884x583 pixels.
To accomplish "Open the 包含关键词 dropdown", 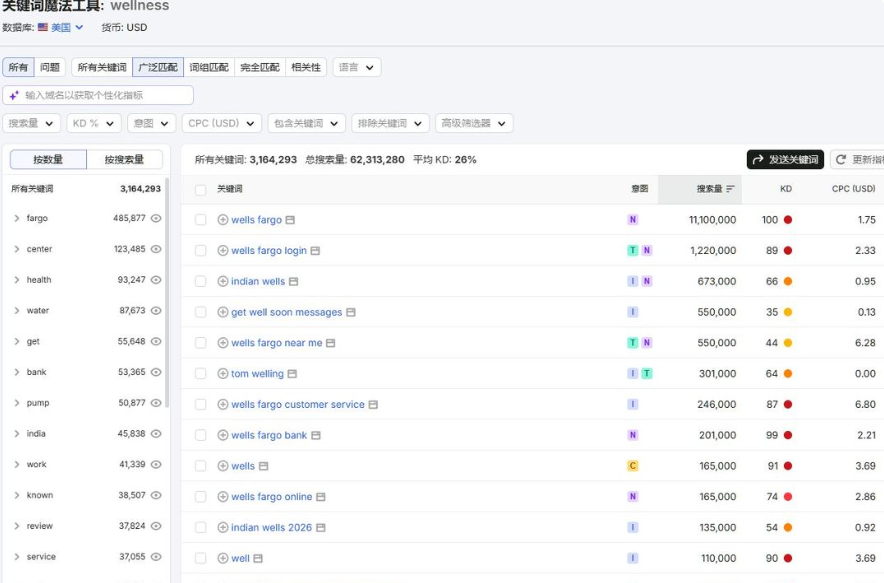I will 306,123.
